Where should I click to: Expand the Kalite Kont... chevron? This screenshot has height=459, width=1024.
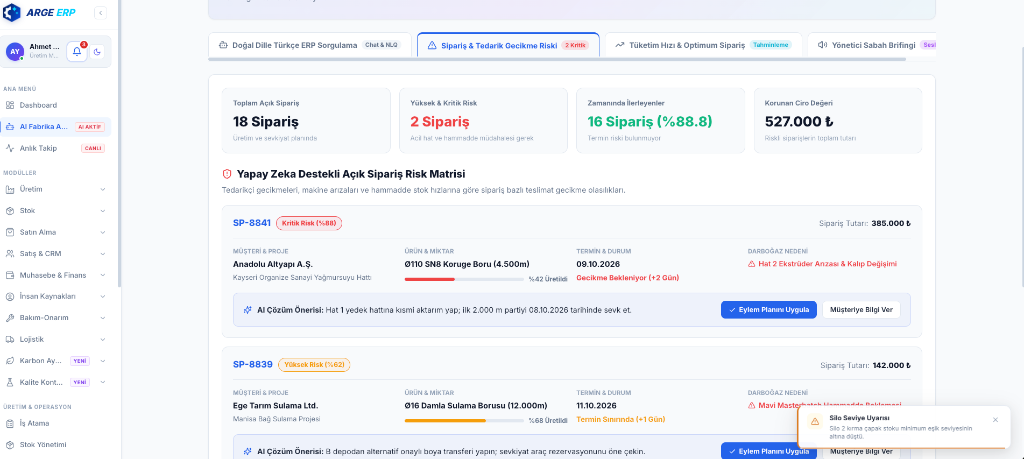point(103,382)
